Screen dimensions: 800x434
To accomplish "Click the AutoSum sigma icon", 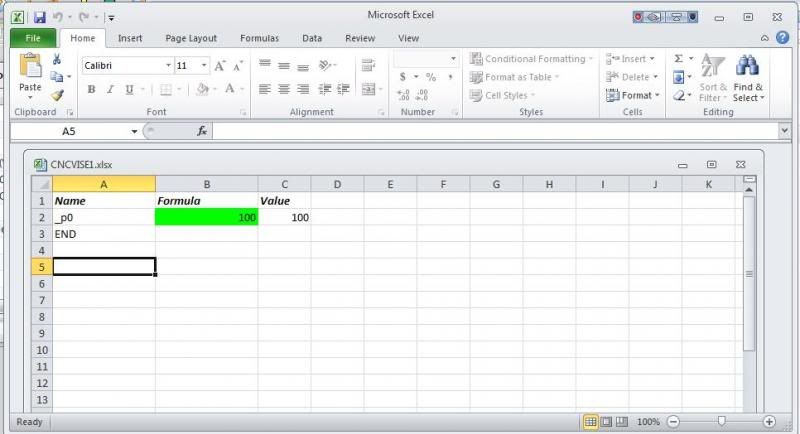I will tap(679, 59).
